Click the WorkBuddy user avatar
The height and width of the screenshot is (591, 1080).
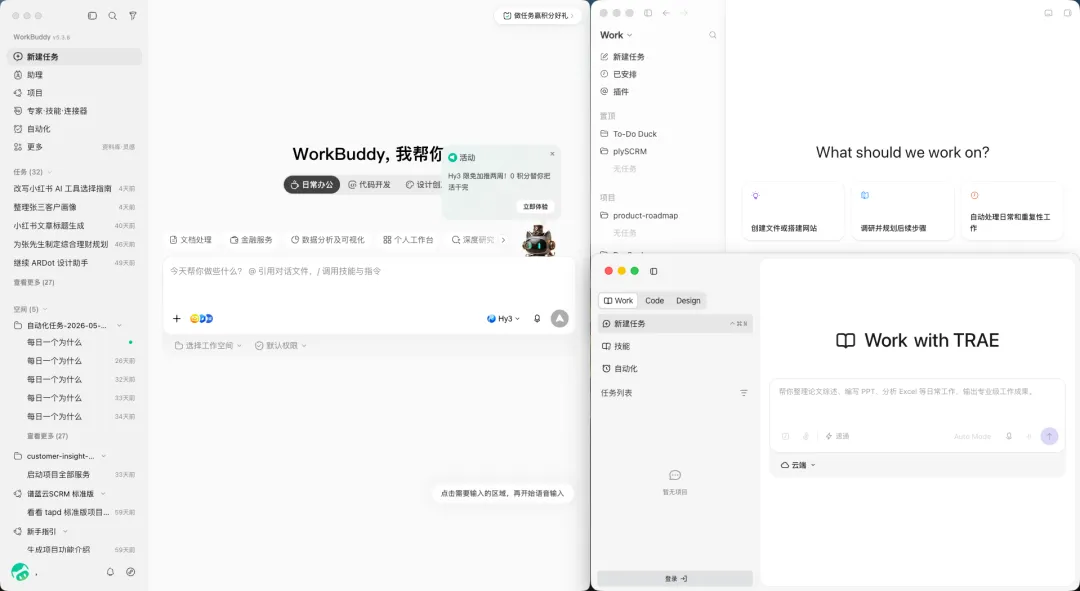click(20, 572)
